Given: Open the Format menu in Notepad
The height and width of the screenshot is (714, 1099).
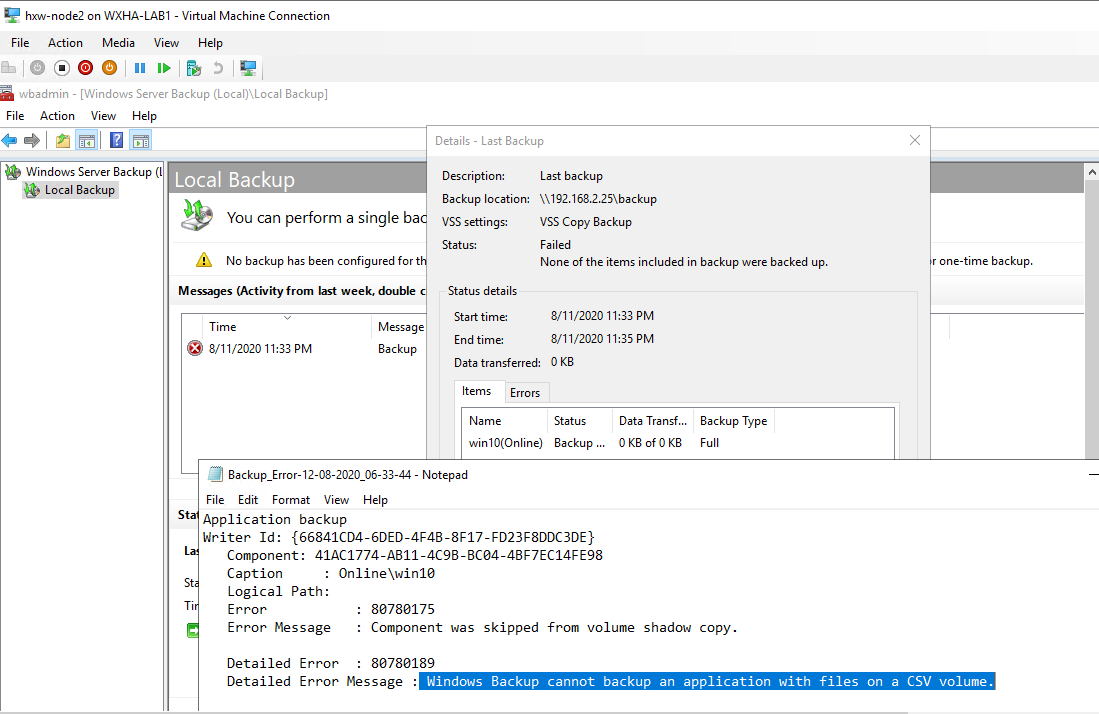Looking at the screenshot, I should pos(290,499).
